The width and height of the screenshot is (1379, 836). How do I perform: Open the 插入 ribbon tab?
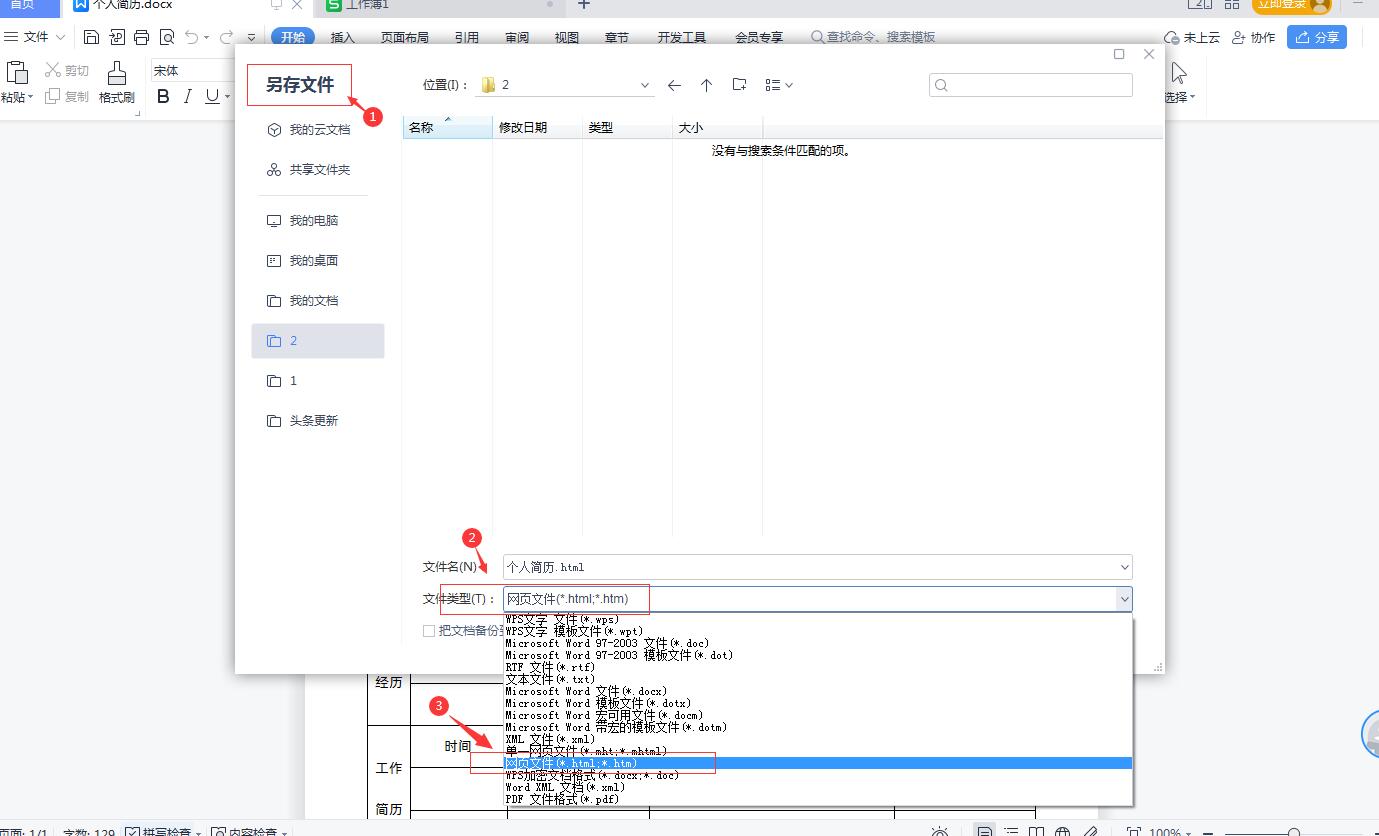tap(342, 37)
